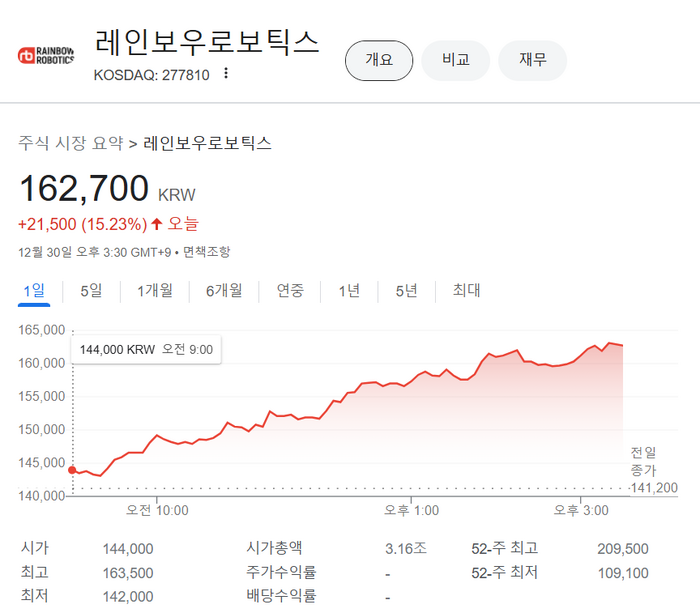
Task: Click the 162,700 current price
Action: [84, 188]
